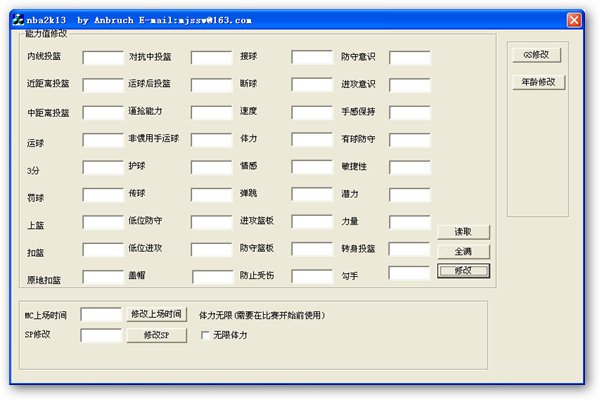Image resolution: width=600 pixels, height=400 pixels.
Task: Click the 修改 button beside 勾手 field
Action: click(x=463, y=271)
